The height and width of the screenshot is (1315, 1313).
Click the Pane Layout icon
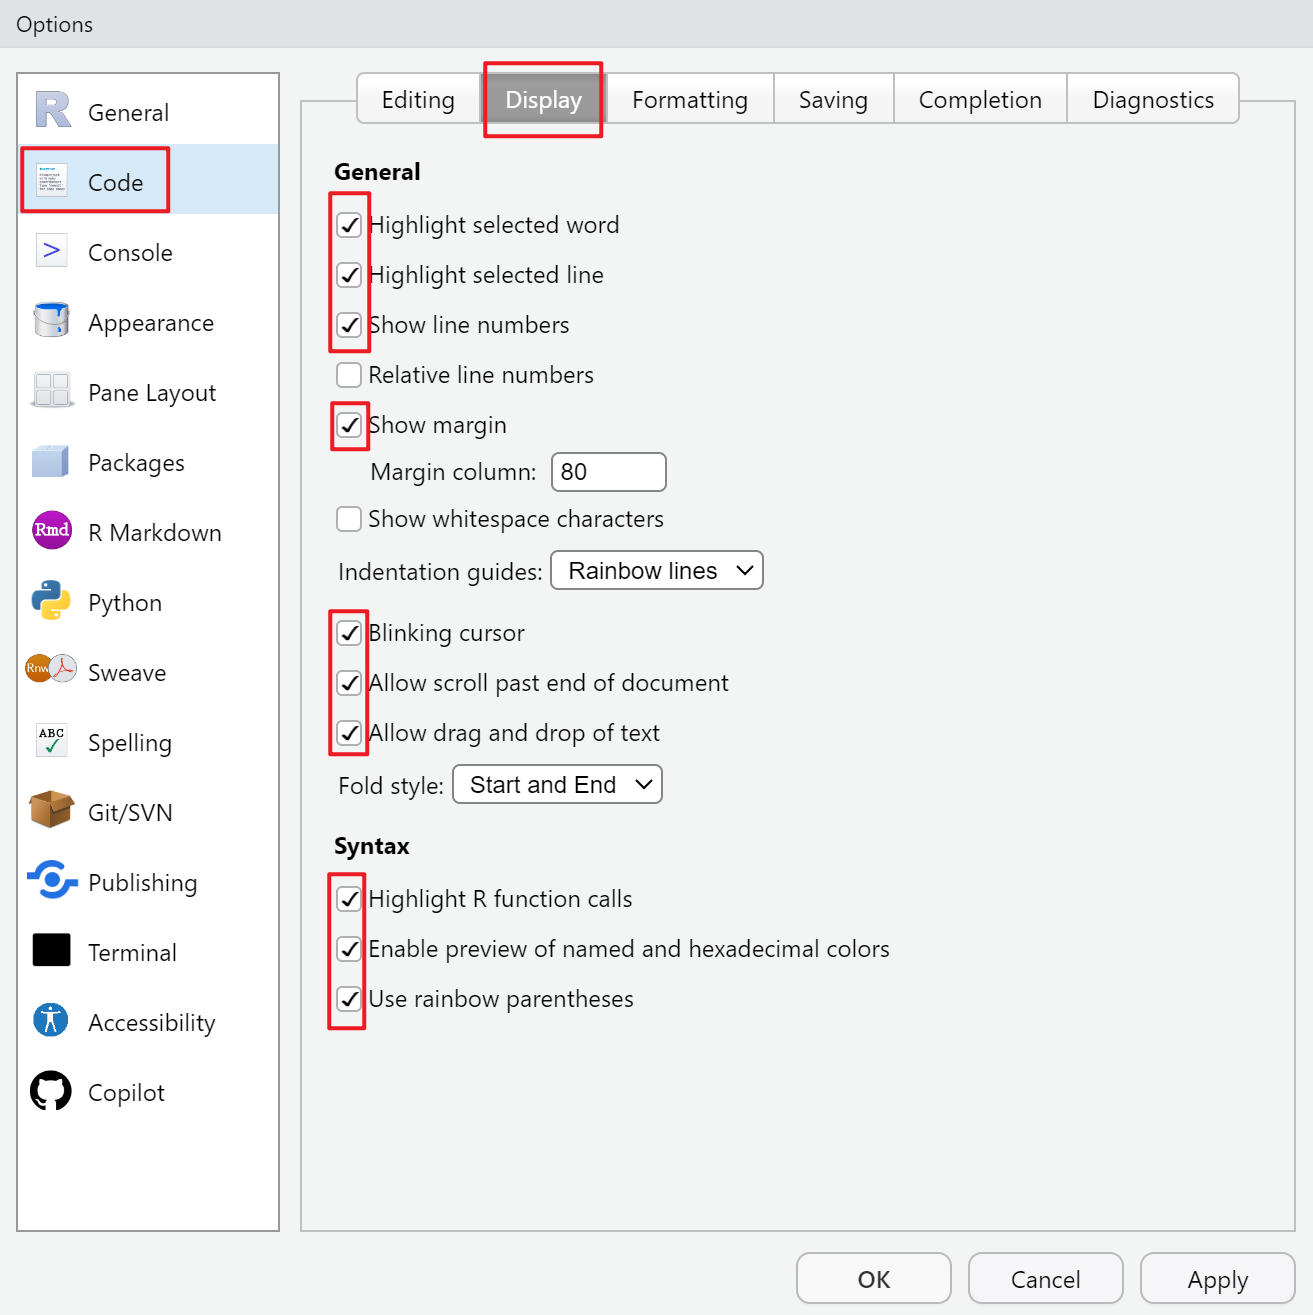pyautogui.click(x=52, y=391)
